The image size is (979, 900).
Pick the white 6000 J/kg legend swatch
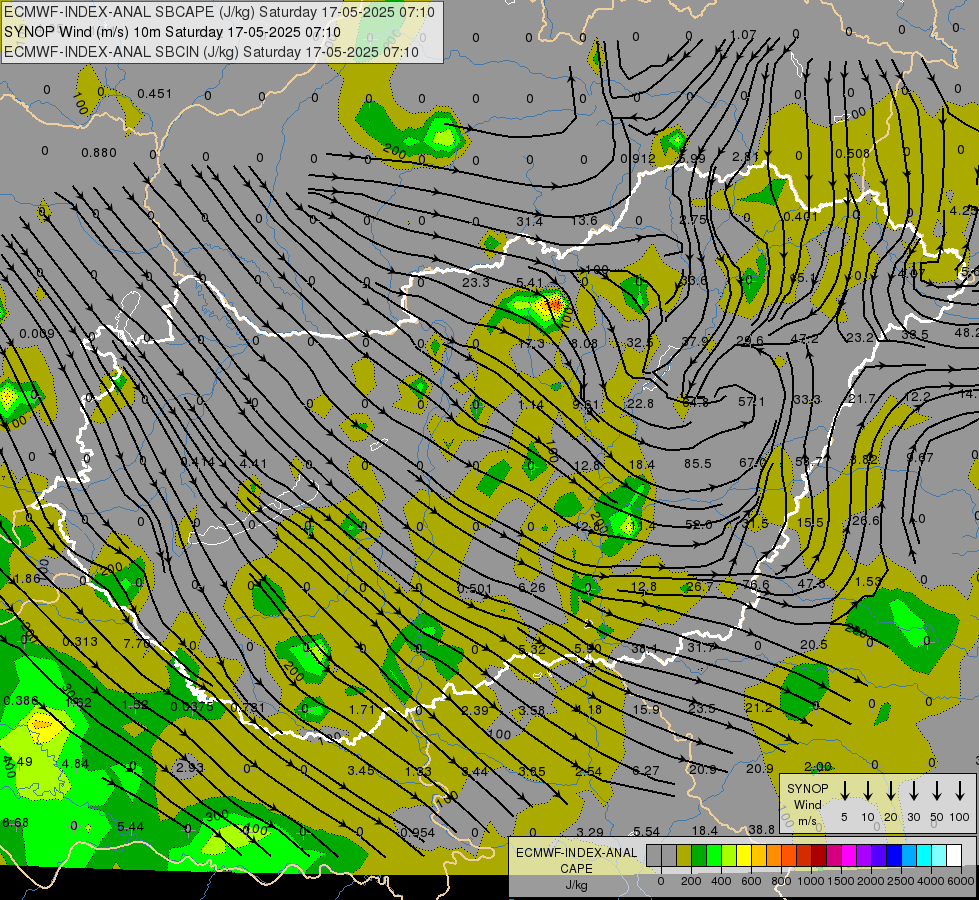pyautogui.click(x=954, y=855)
